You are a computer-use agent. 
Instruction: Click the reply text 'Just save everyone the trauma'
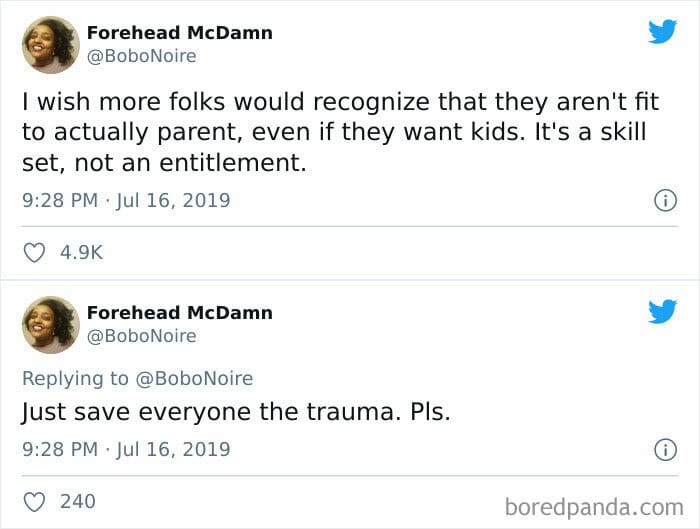[x=208, y=412]
